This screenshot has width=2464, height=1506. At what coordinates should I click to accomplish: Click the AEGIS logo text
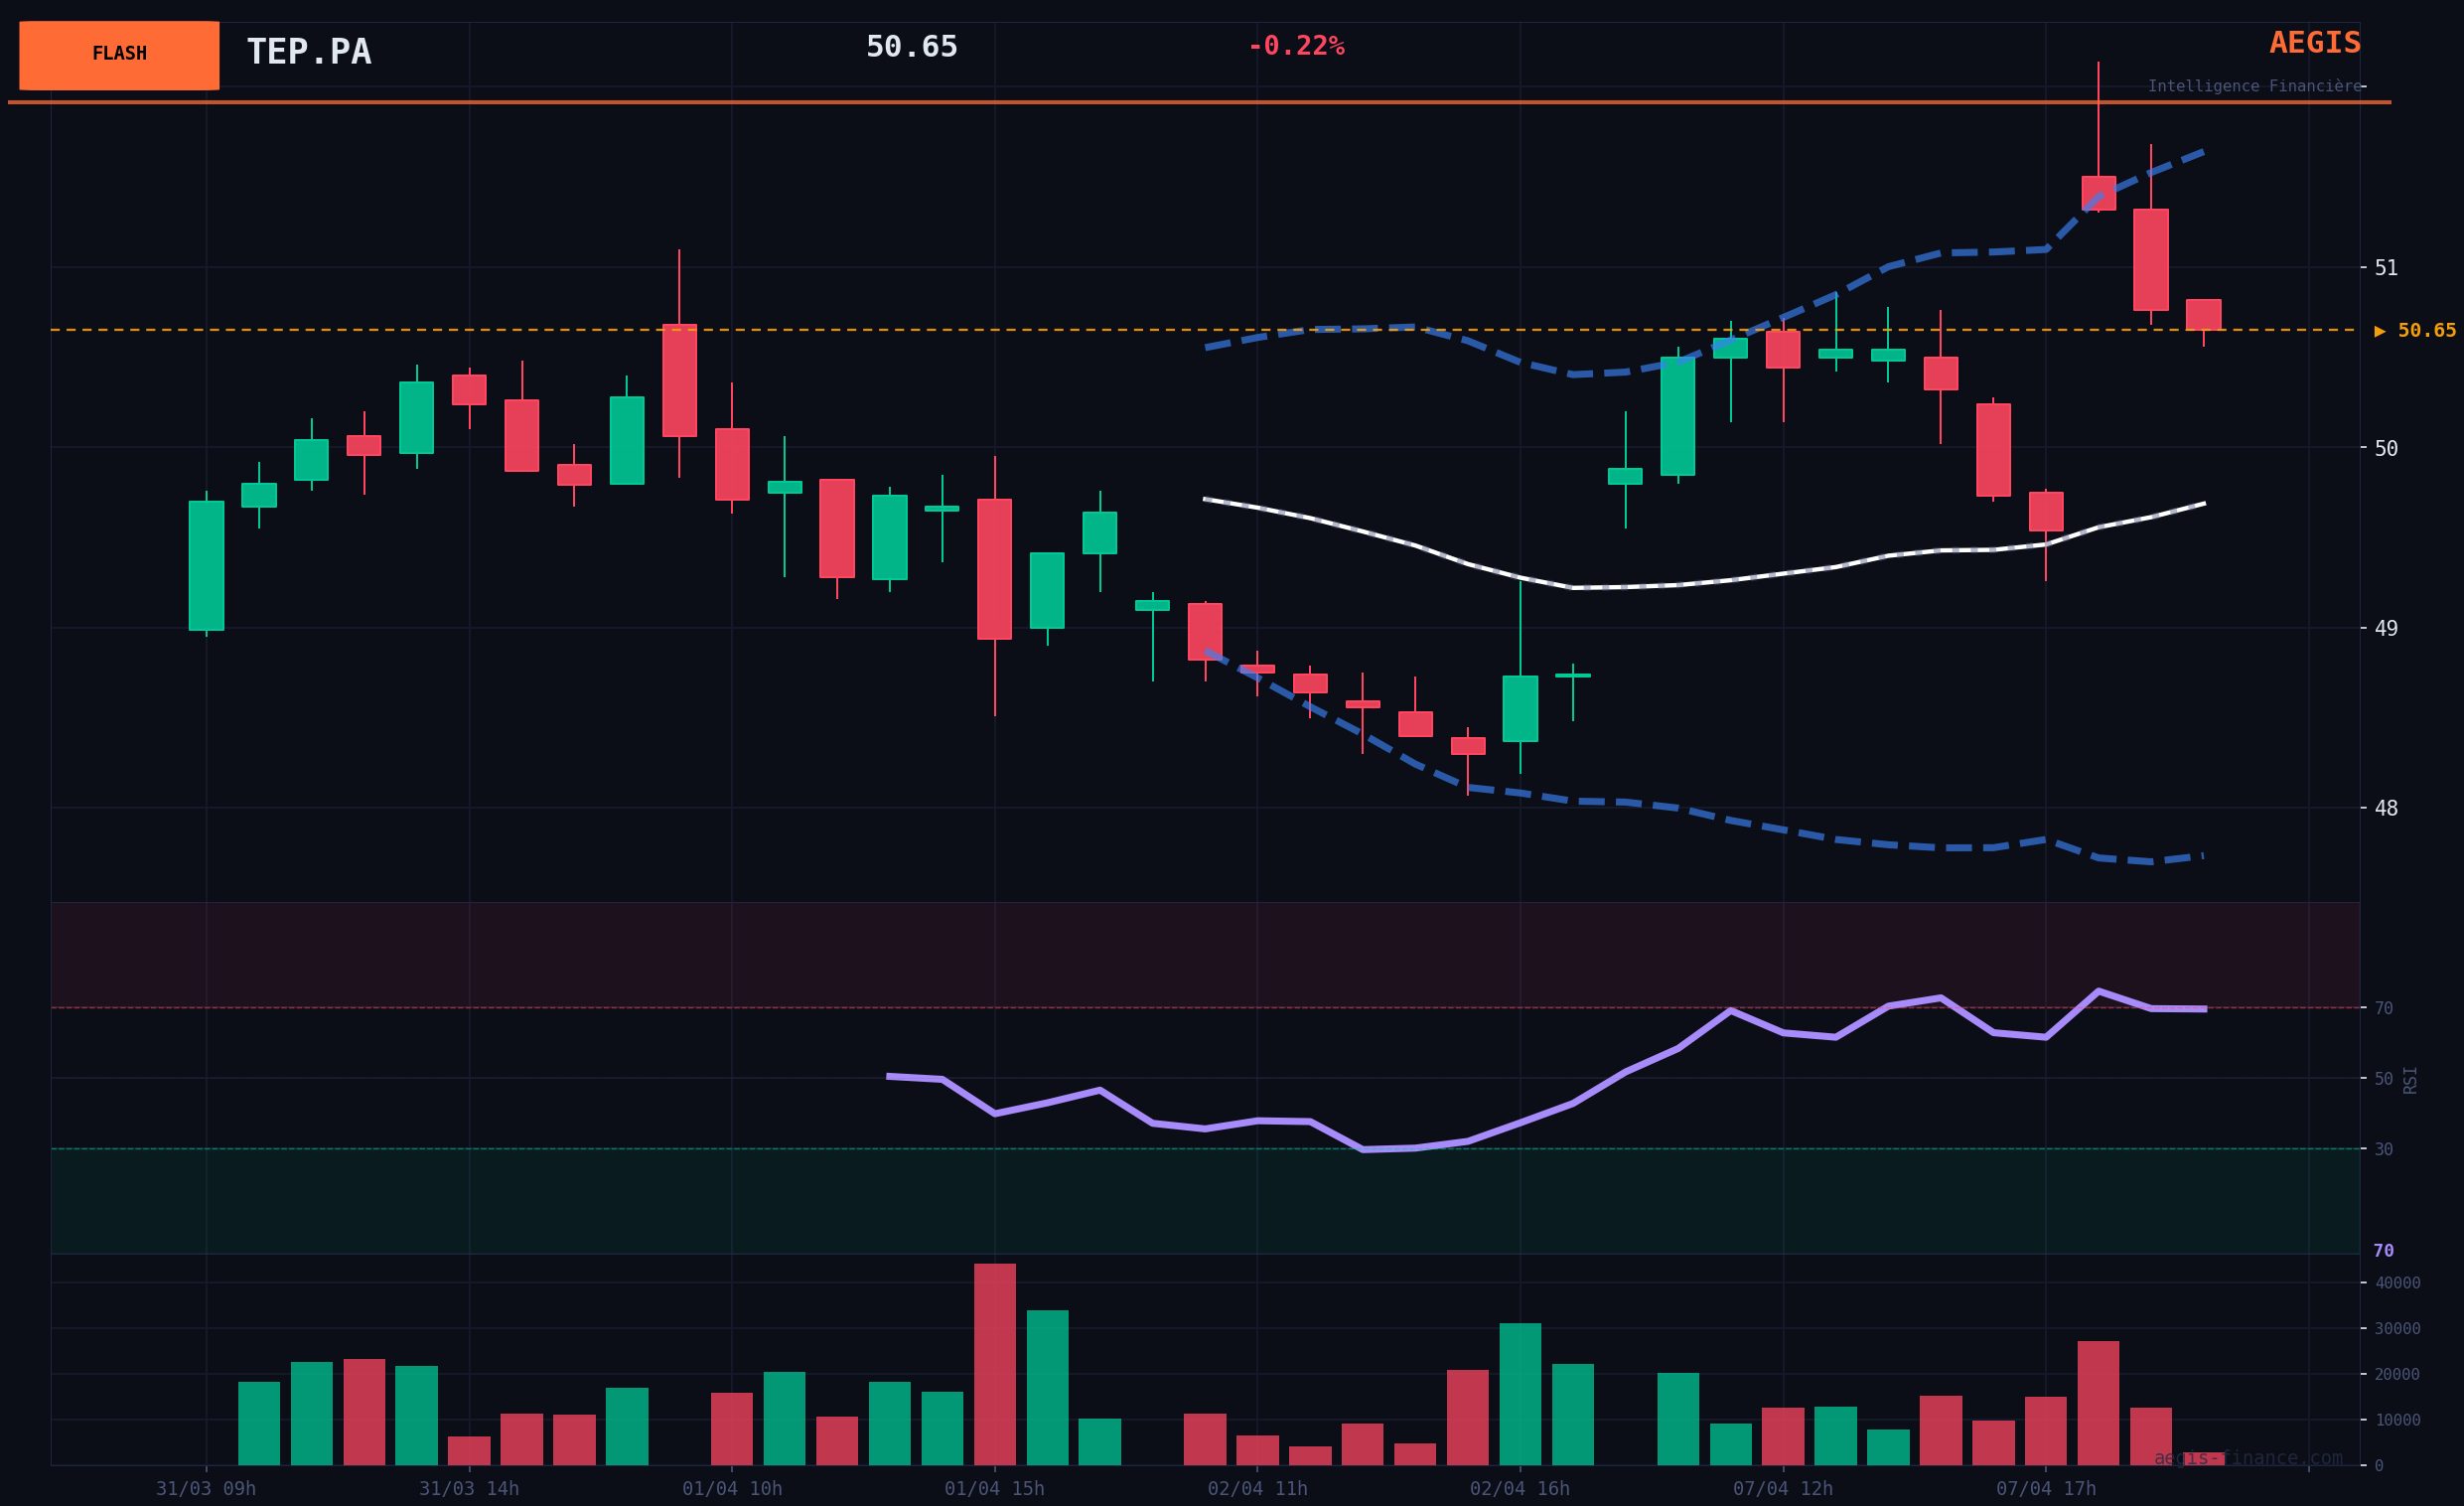(x=2314, y=43)
